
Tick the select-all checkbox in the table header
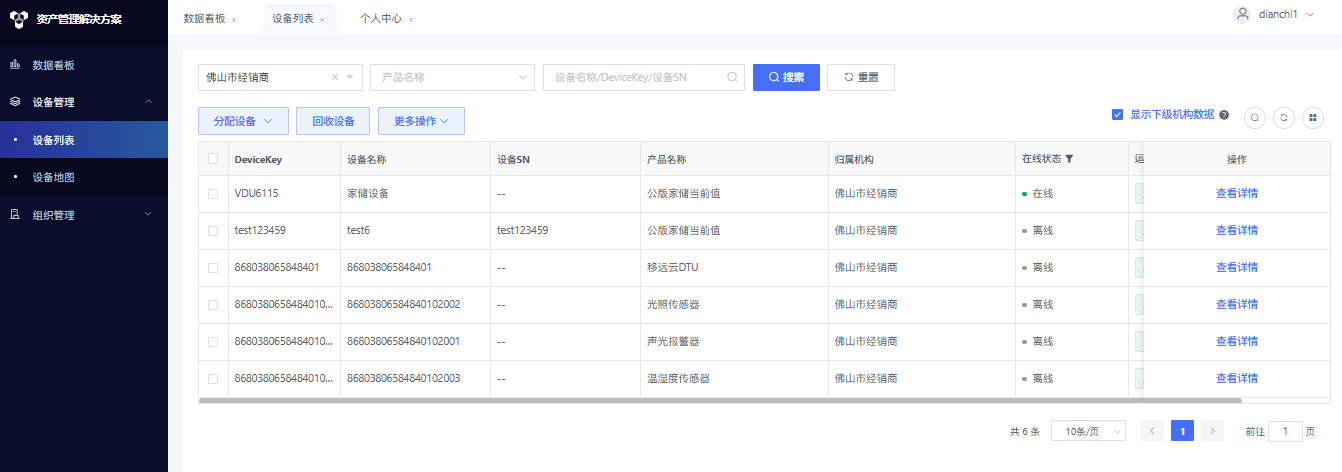213,159
